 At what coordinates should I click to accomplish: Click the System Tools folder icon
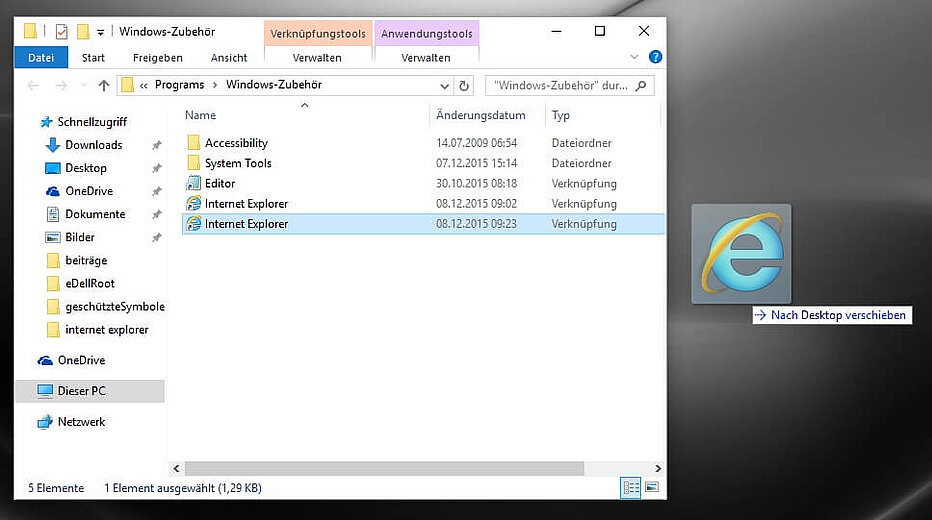193,163
